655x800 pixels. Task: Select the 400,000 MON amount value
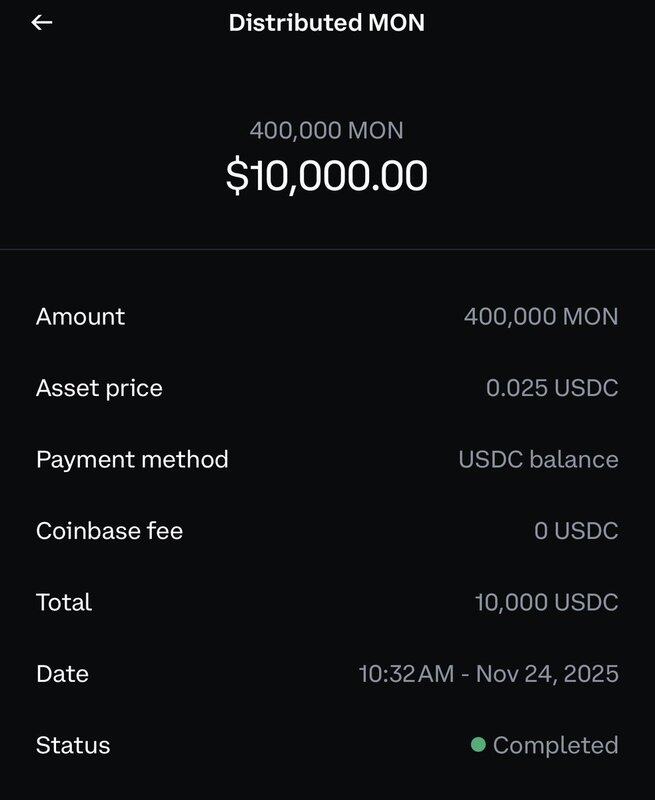(540, 316)
